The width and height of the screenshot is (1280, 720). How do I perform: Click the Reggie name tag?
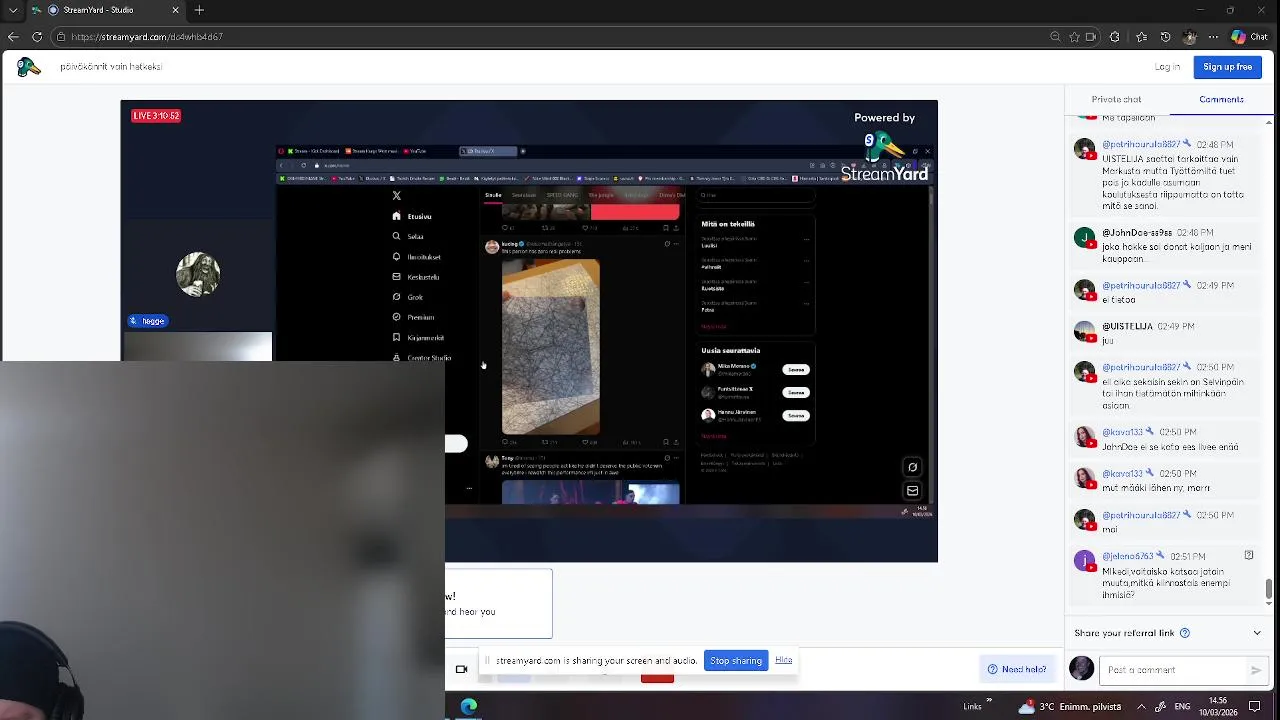[x=147, y=321]
